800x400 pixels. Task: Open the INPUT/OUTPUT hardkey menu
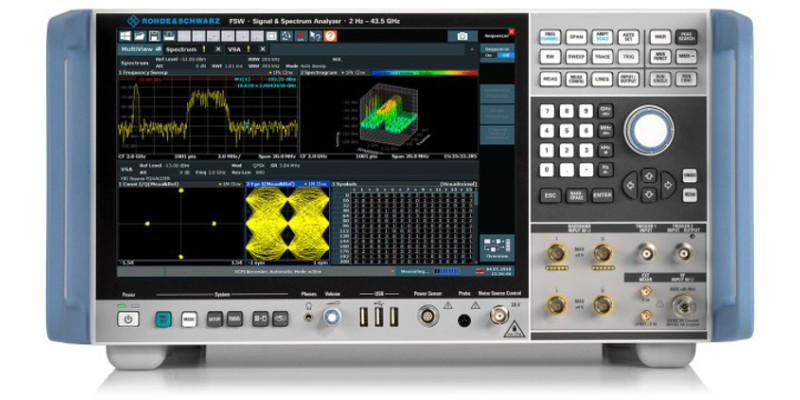click(629, 78)
